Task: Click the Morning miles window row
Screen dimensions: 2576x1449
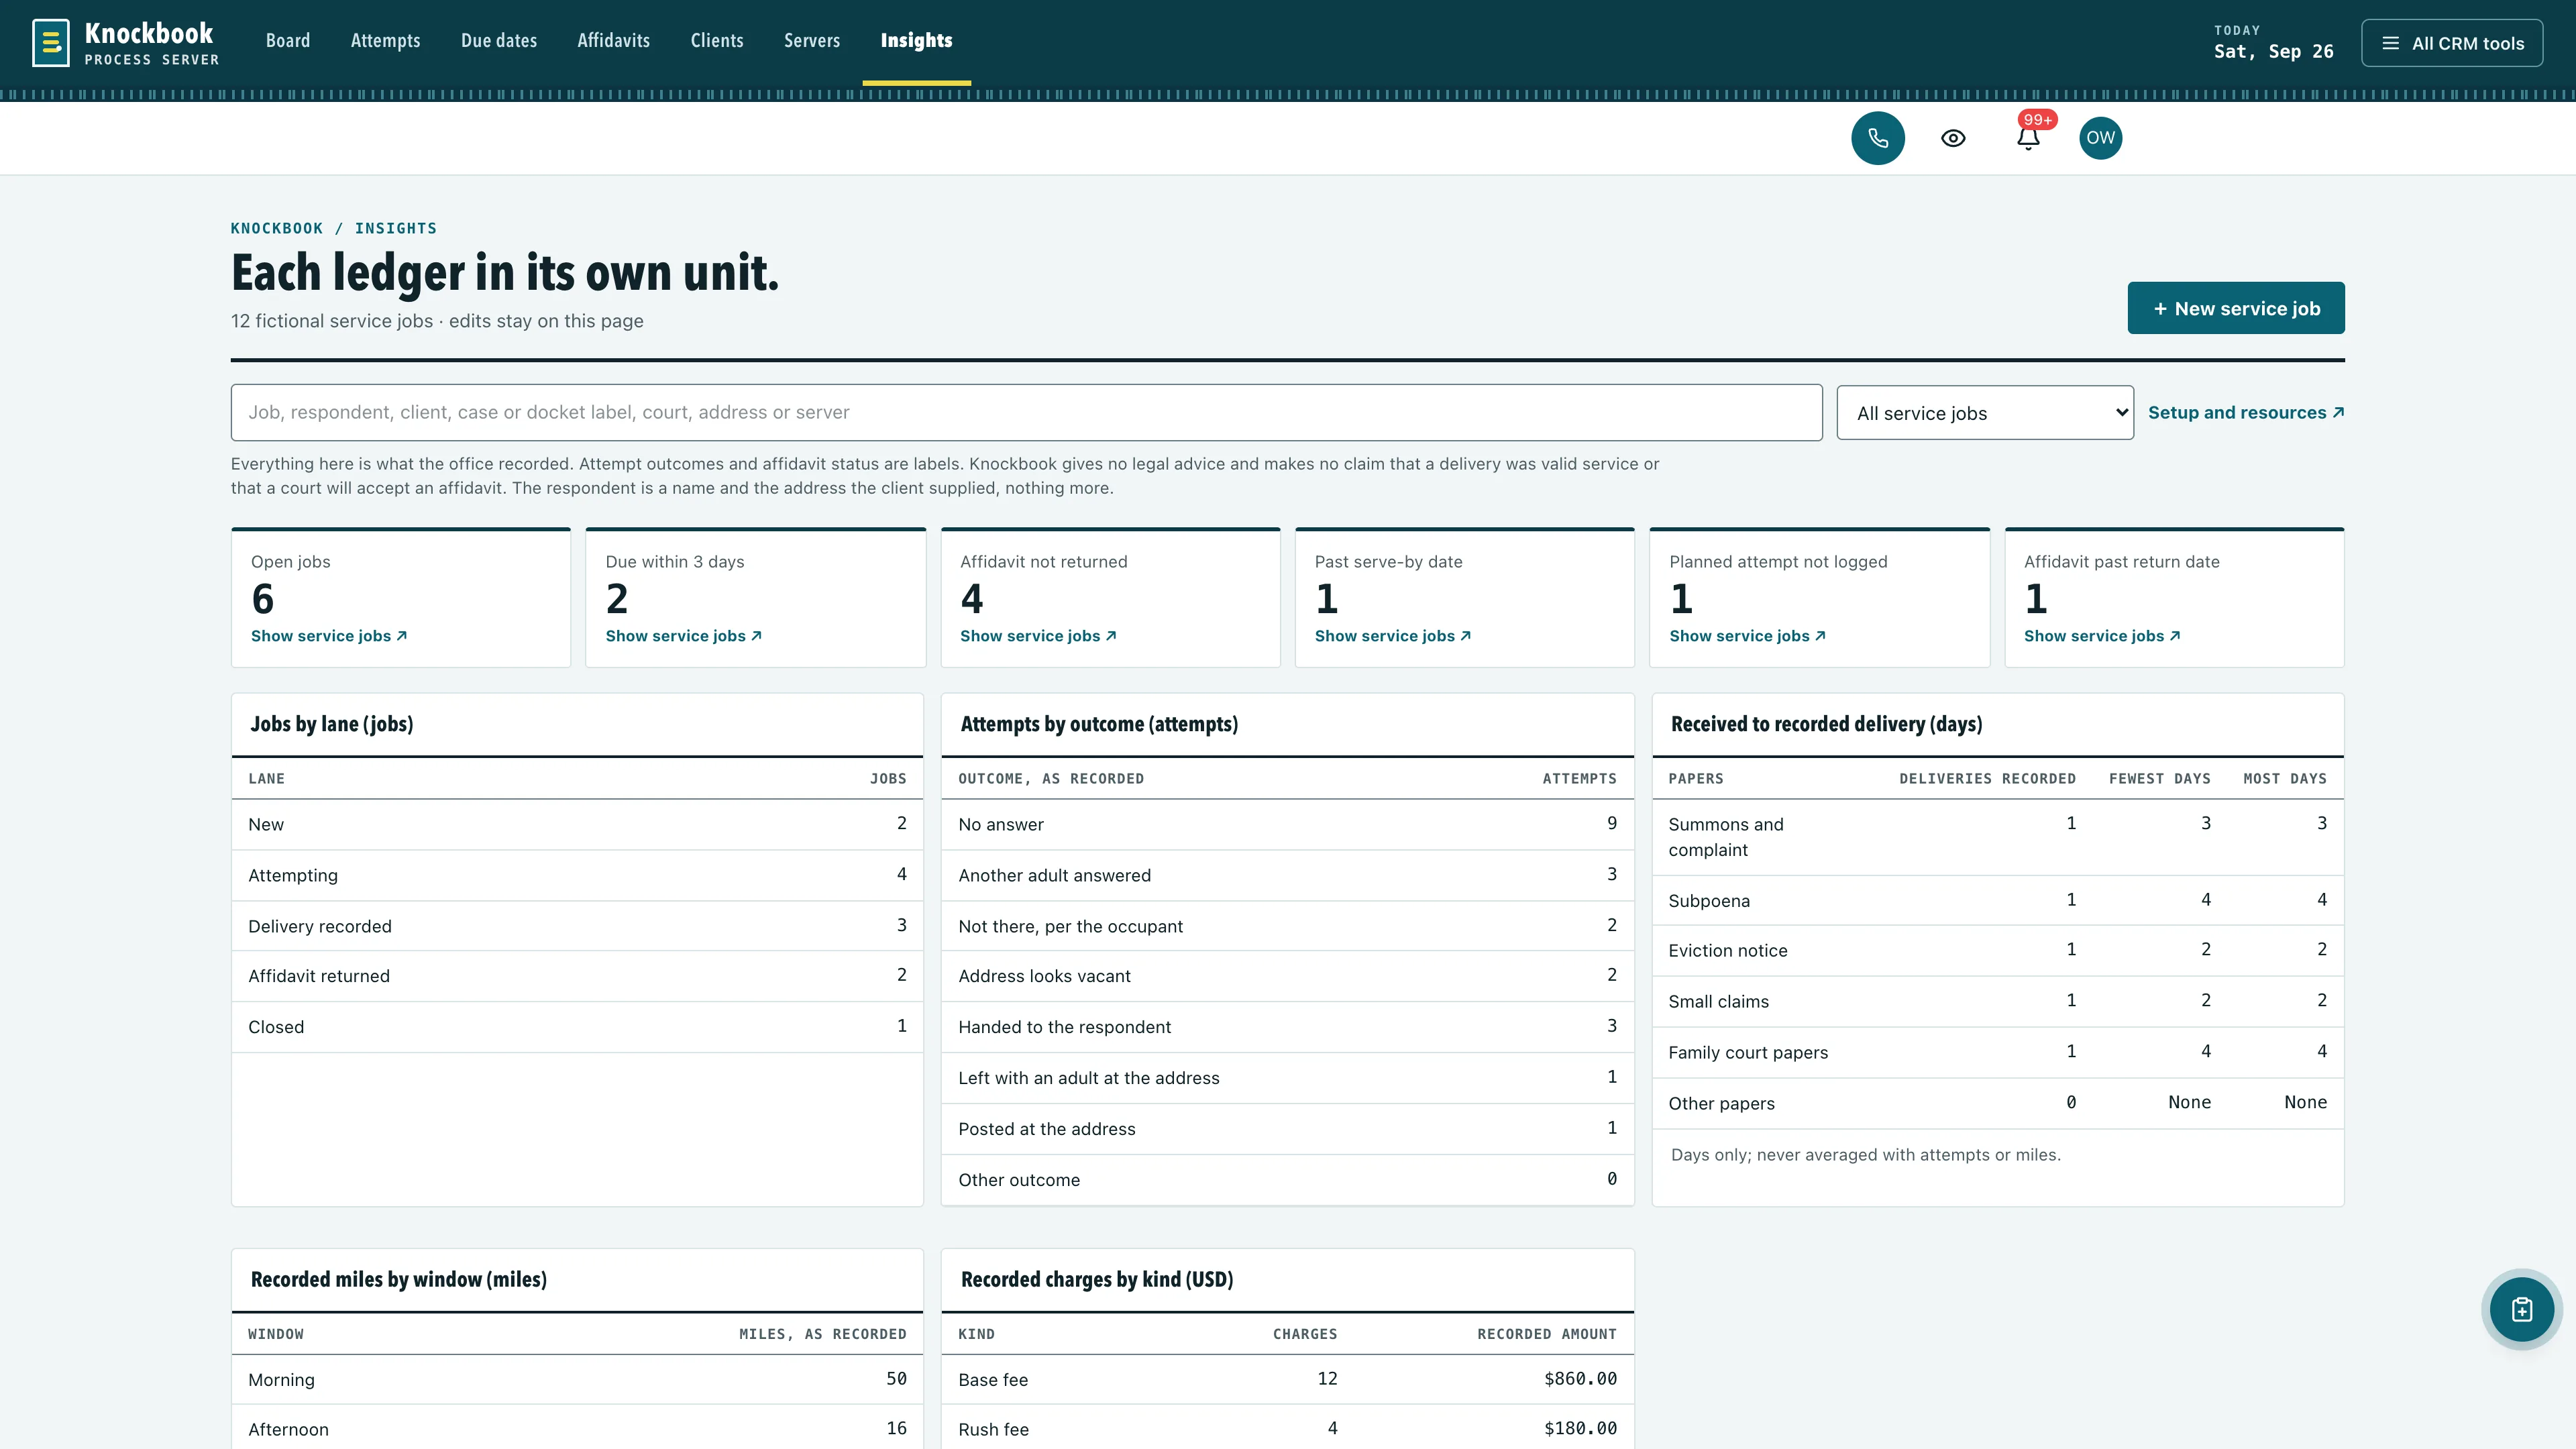Action: [577, 1379]
